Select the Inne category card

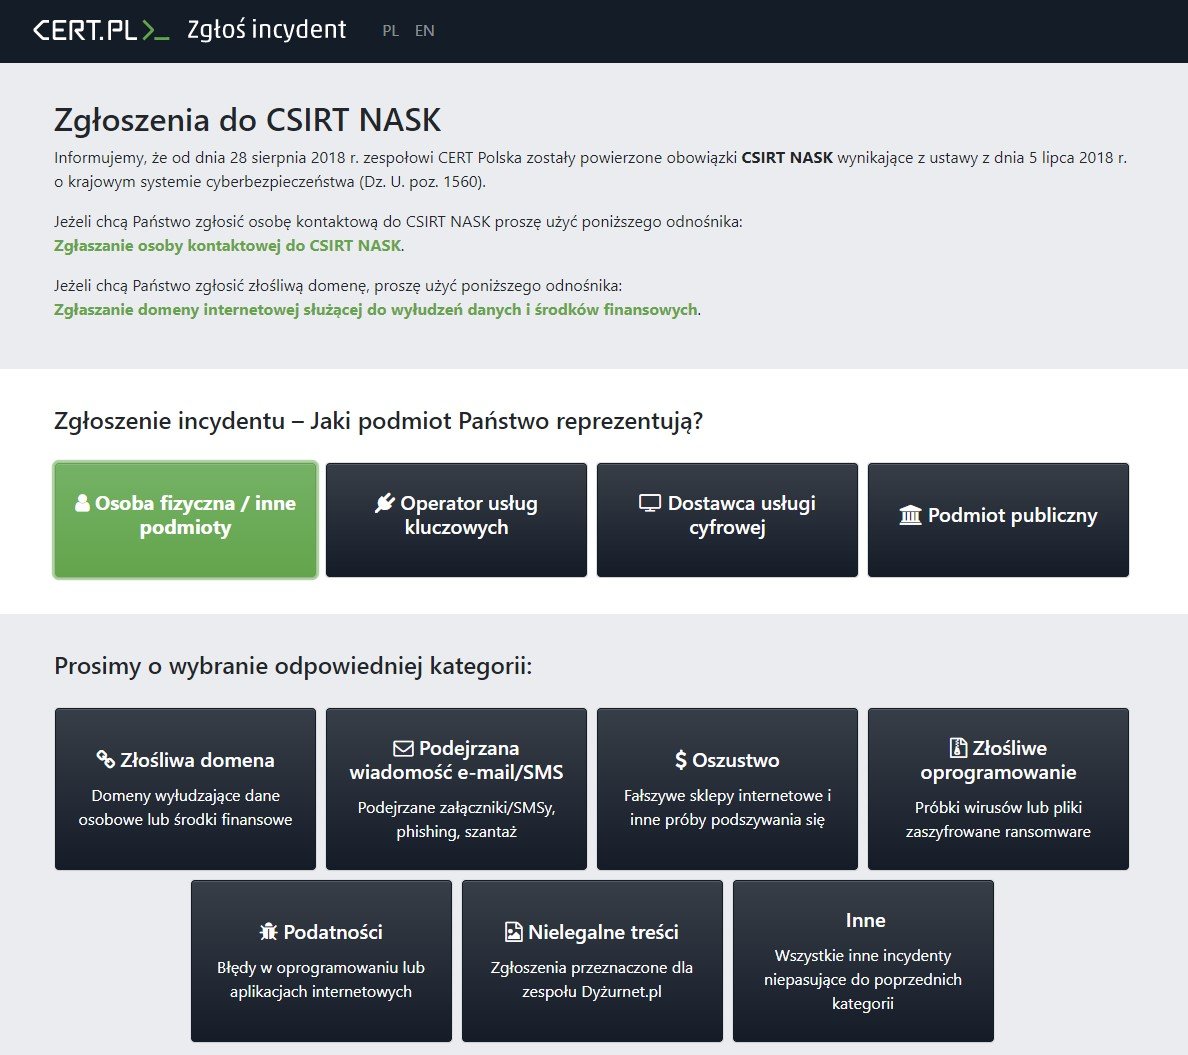click(863, 961)
